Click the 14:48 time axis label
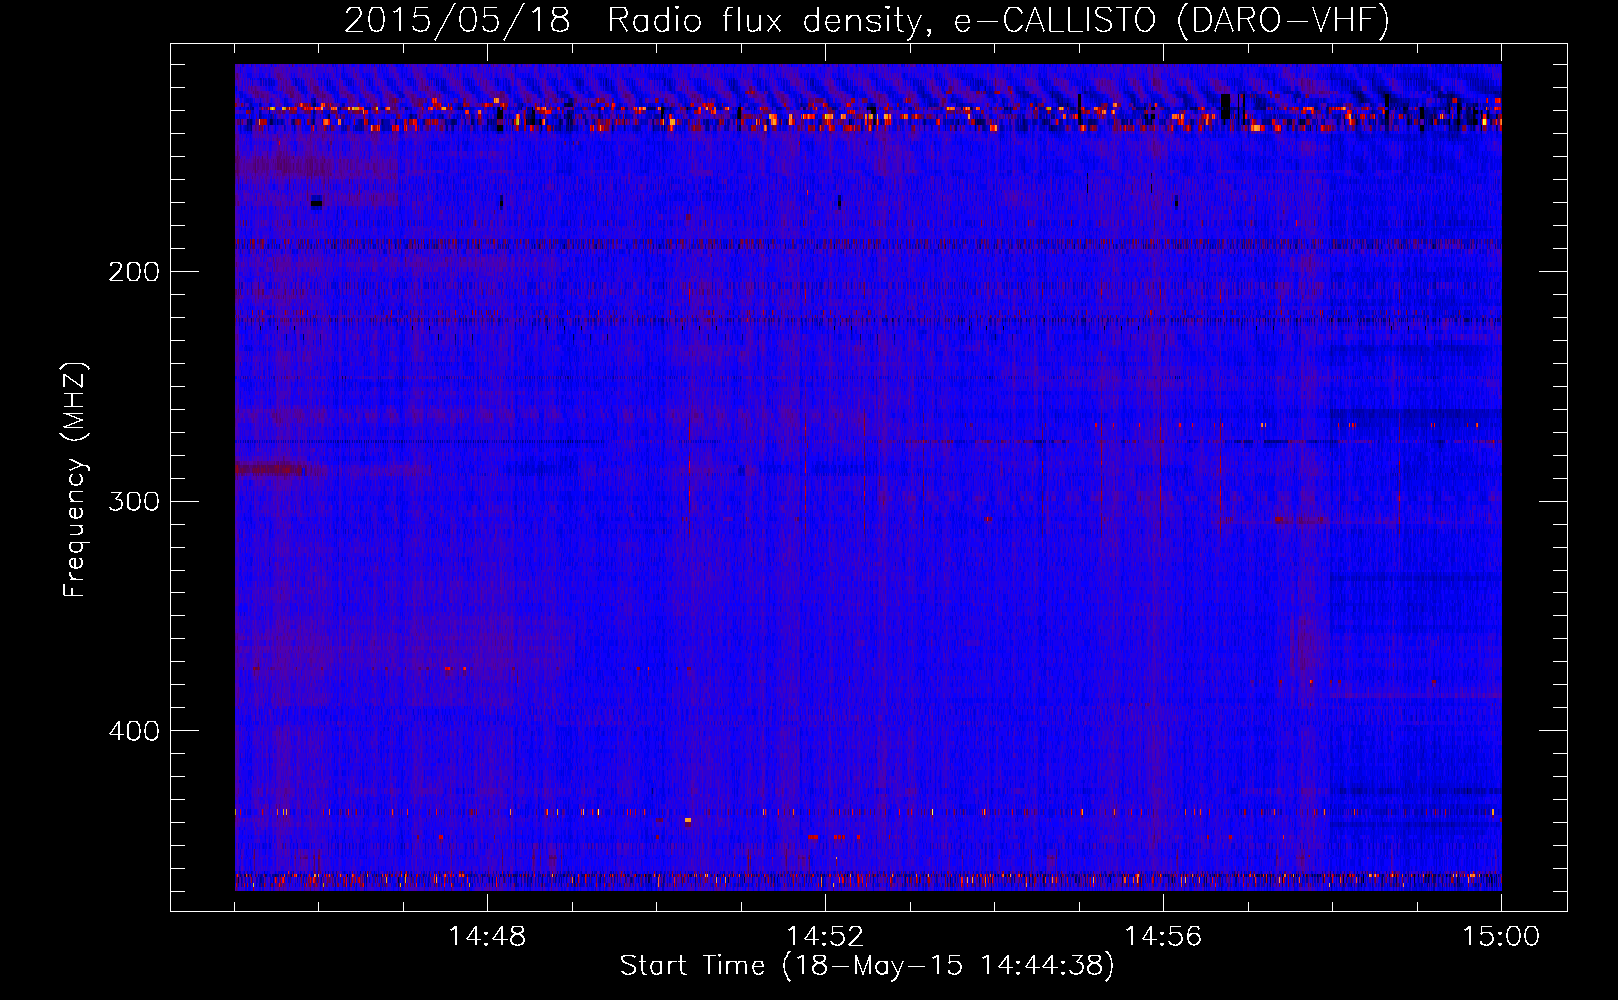Screen dimensions: 1618x1000 click(487, 937)
